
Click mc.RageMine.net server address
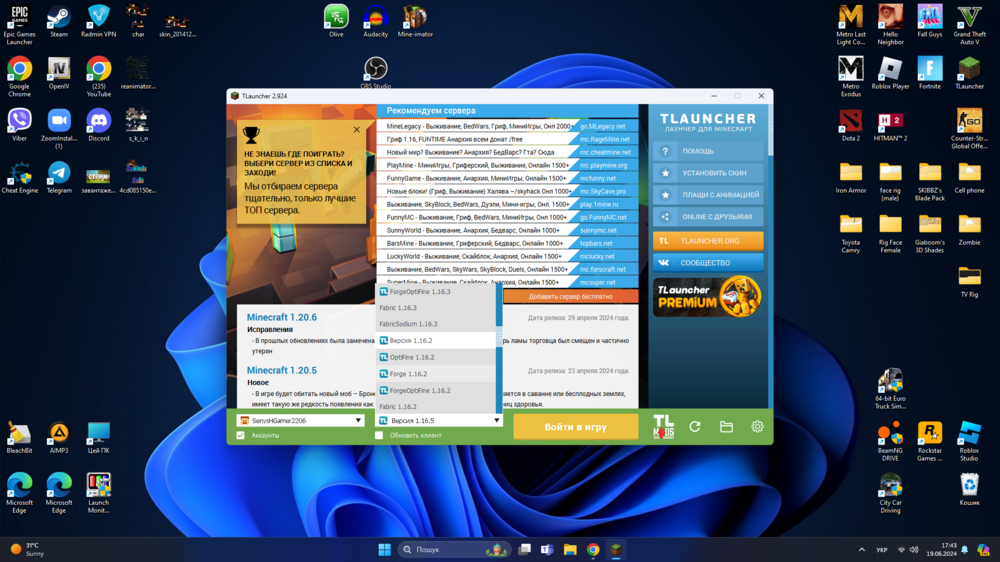605,139
